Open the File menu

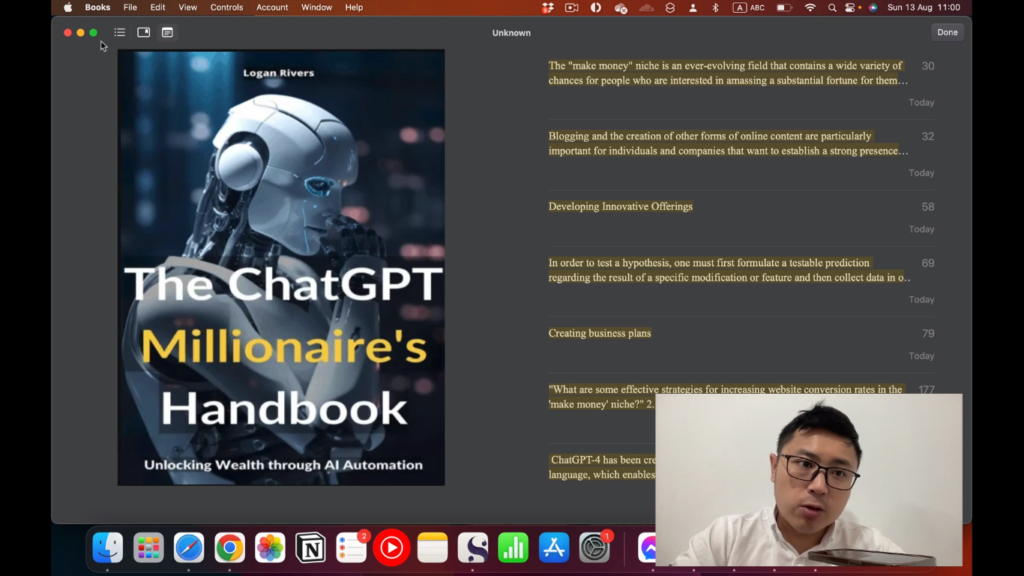130,7
